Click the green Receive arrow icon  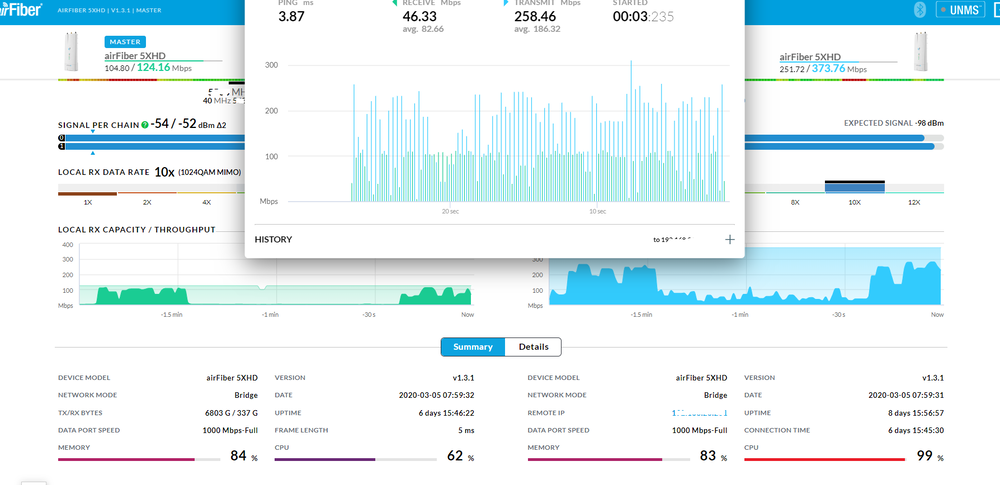coord(394,3)
